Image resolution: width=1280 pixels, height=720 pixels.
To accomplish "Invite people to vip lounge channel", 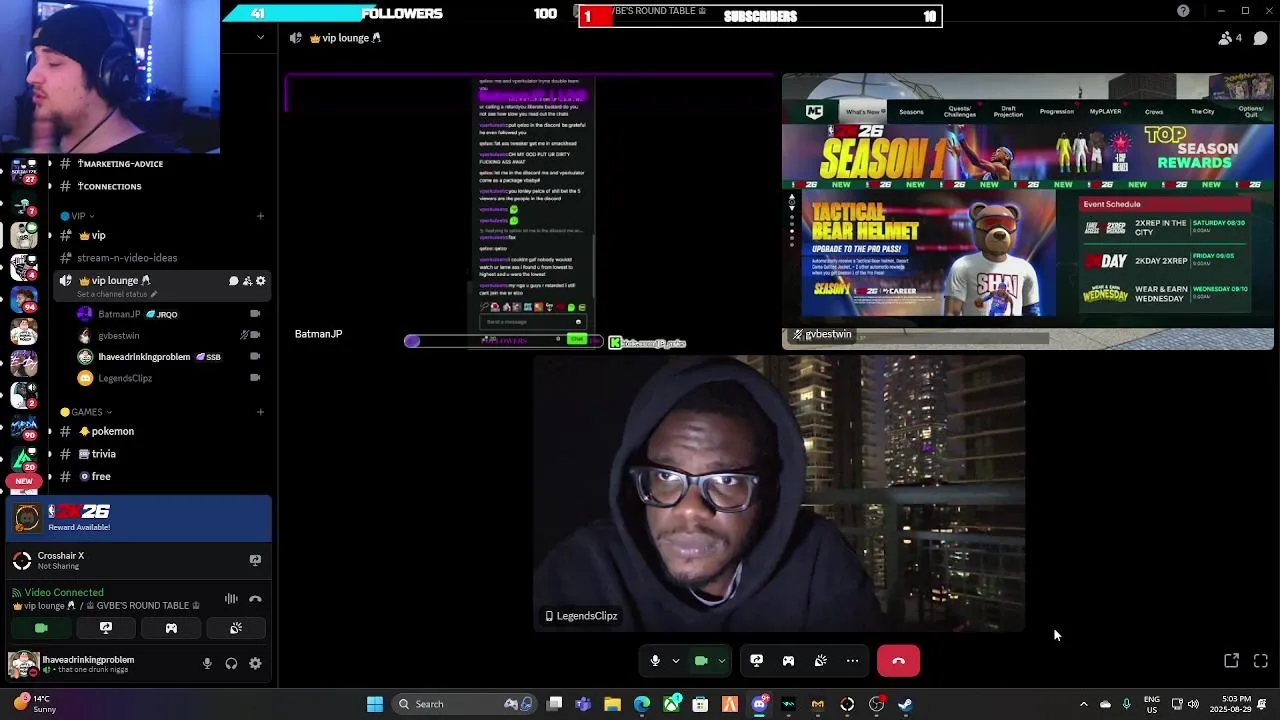I will click(x=247, y=281).
